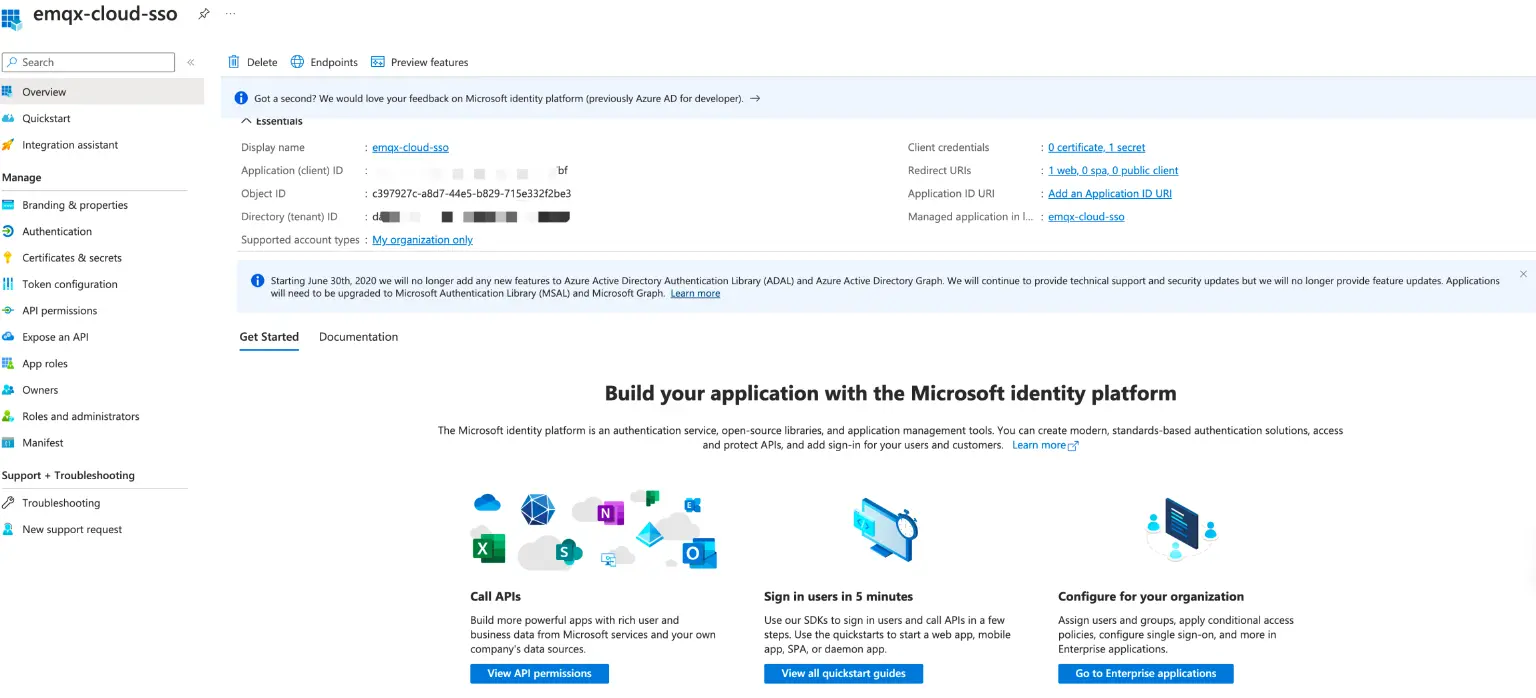Open Token configuration
1536x698 pixels.
pos(68,283)
